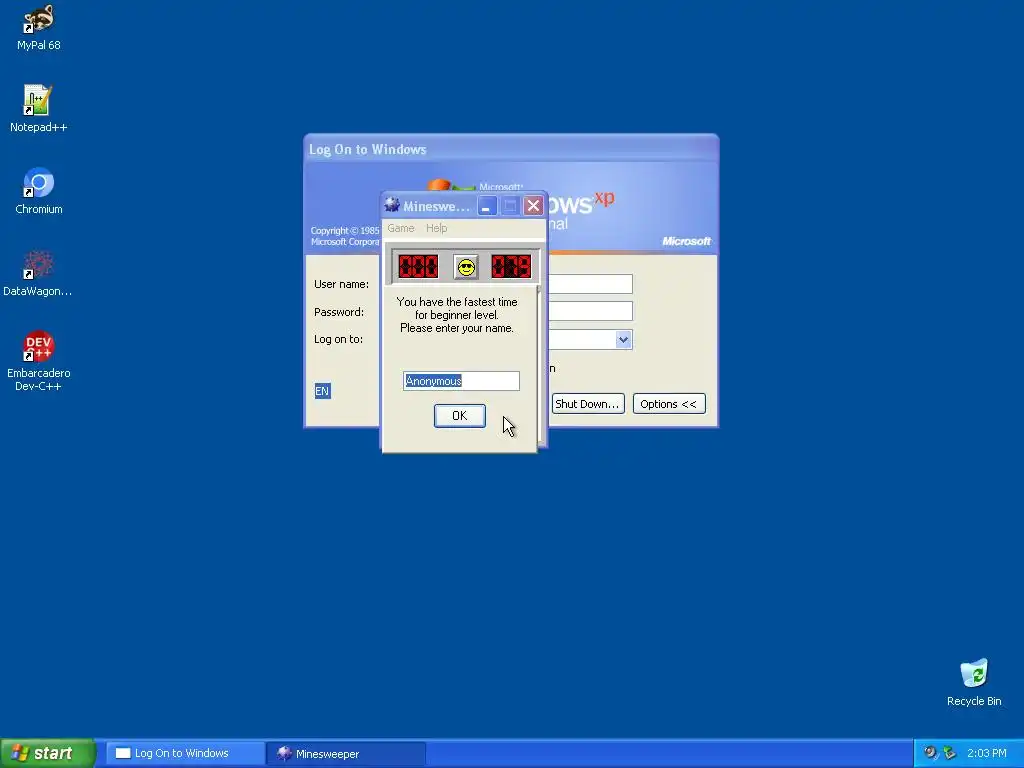
Task: Close the Minesweeper window
Action: click(x=534, y=206)
